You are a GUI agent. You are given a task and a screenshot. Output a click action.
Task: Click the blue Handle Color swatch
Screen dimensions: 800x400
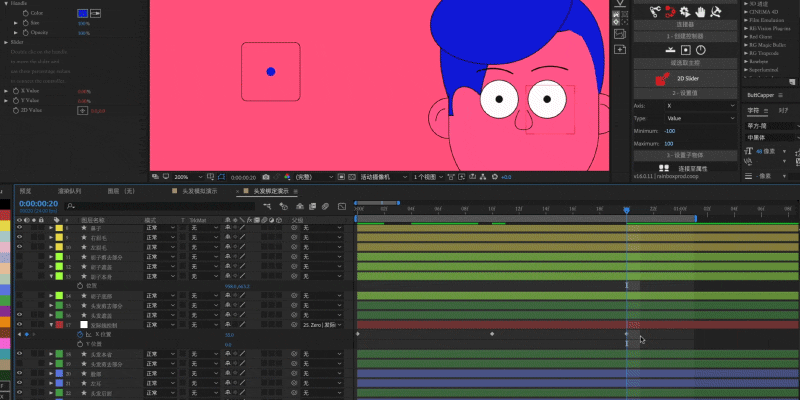[82, 14]
